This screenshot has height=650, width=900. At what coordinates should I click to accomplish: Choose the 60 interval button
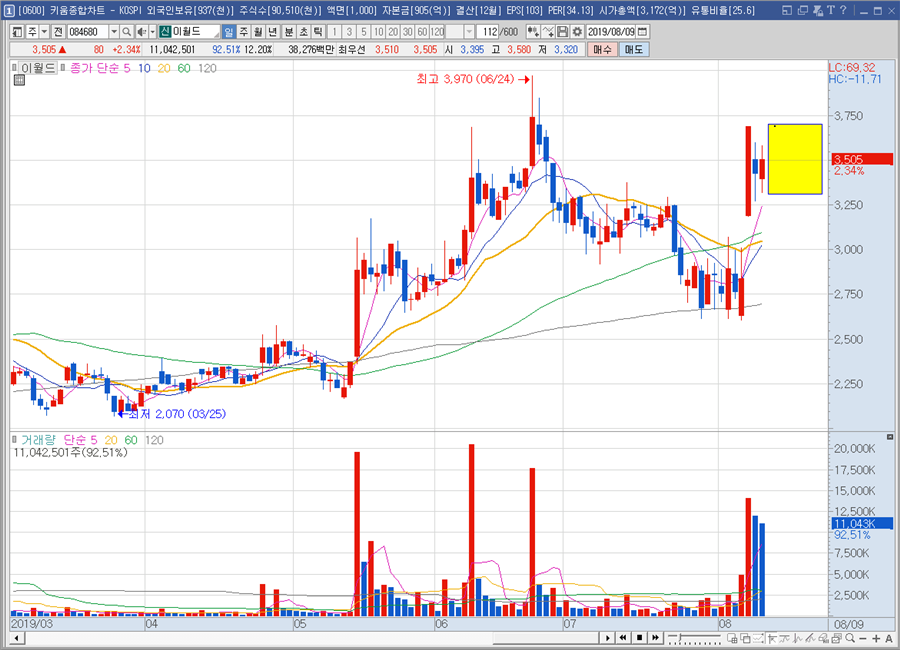422,32
